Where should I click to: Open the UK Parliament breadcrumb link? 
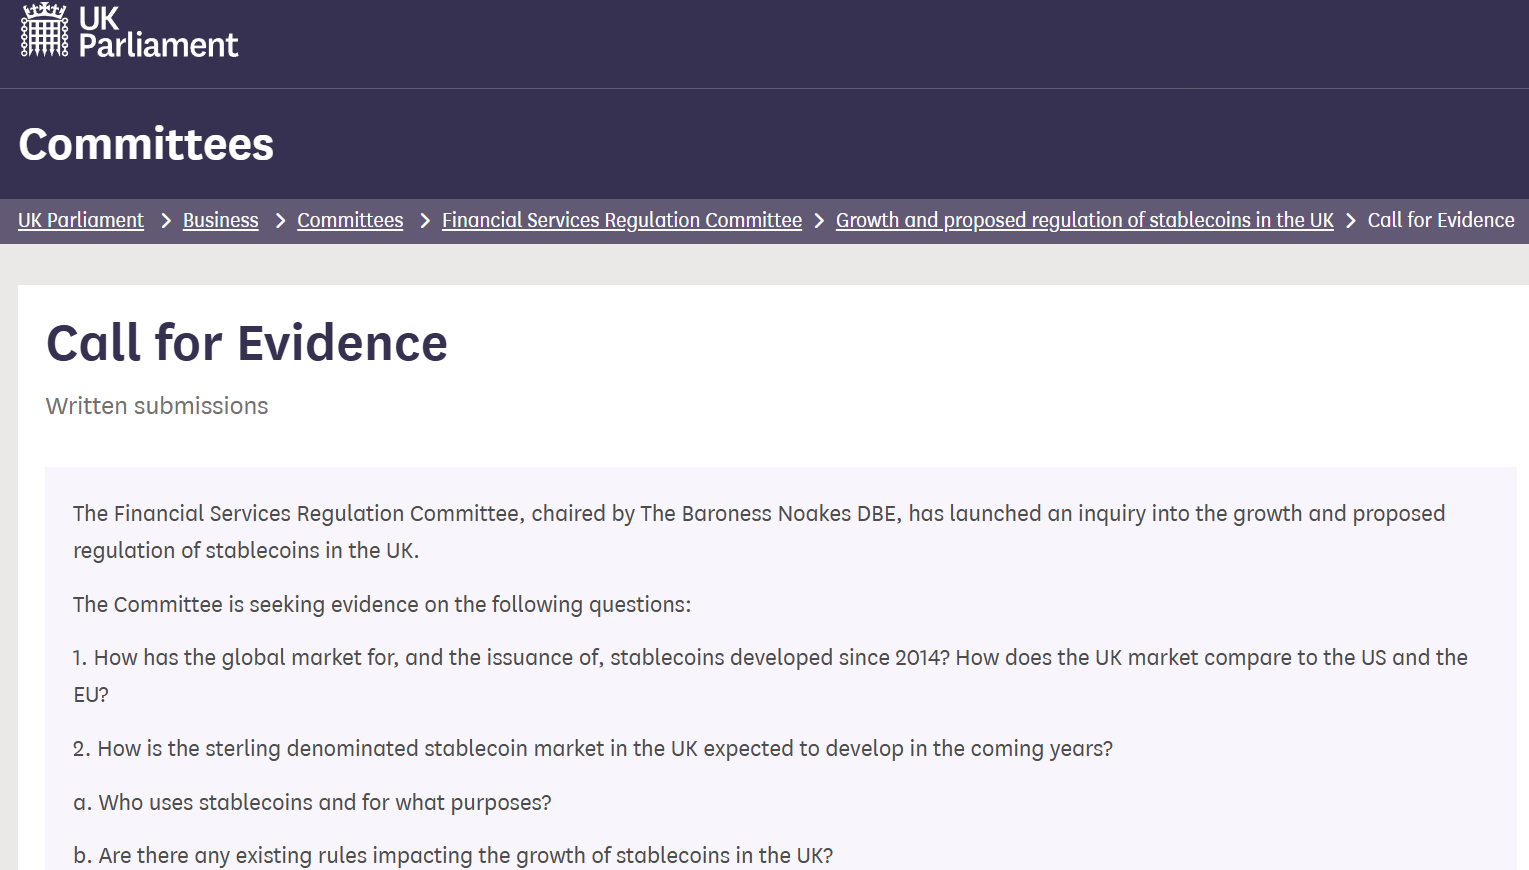pyautogui.click(x=81, y=220)
